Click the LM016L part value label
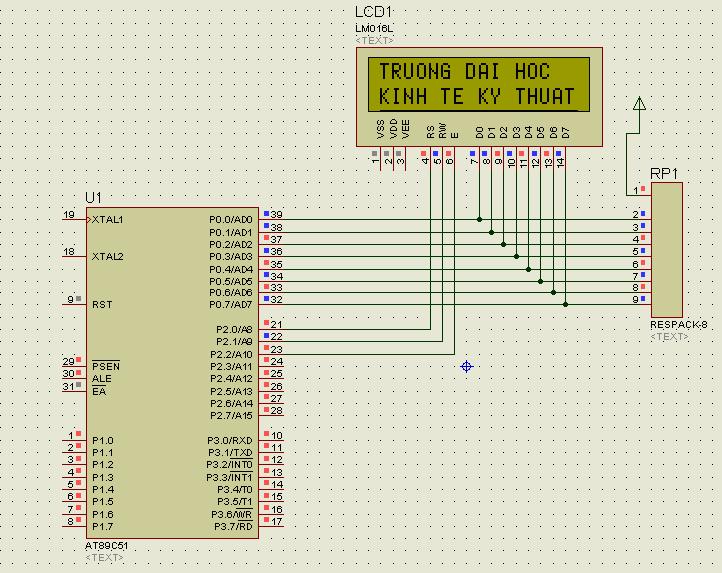Viewport: 722px width, 573px height. point(374,29)
